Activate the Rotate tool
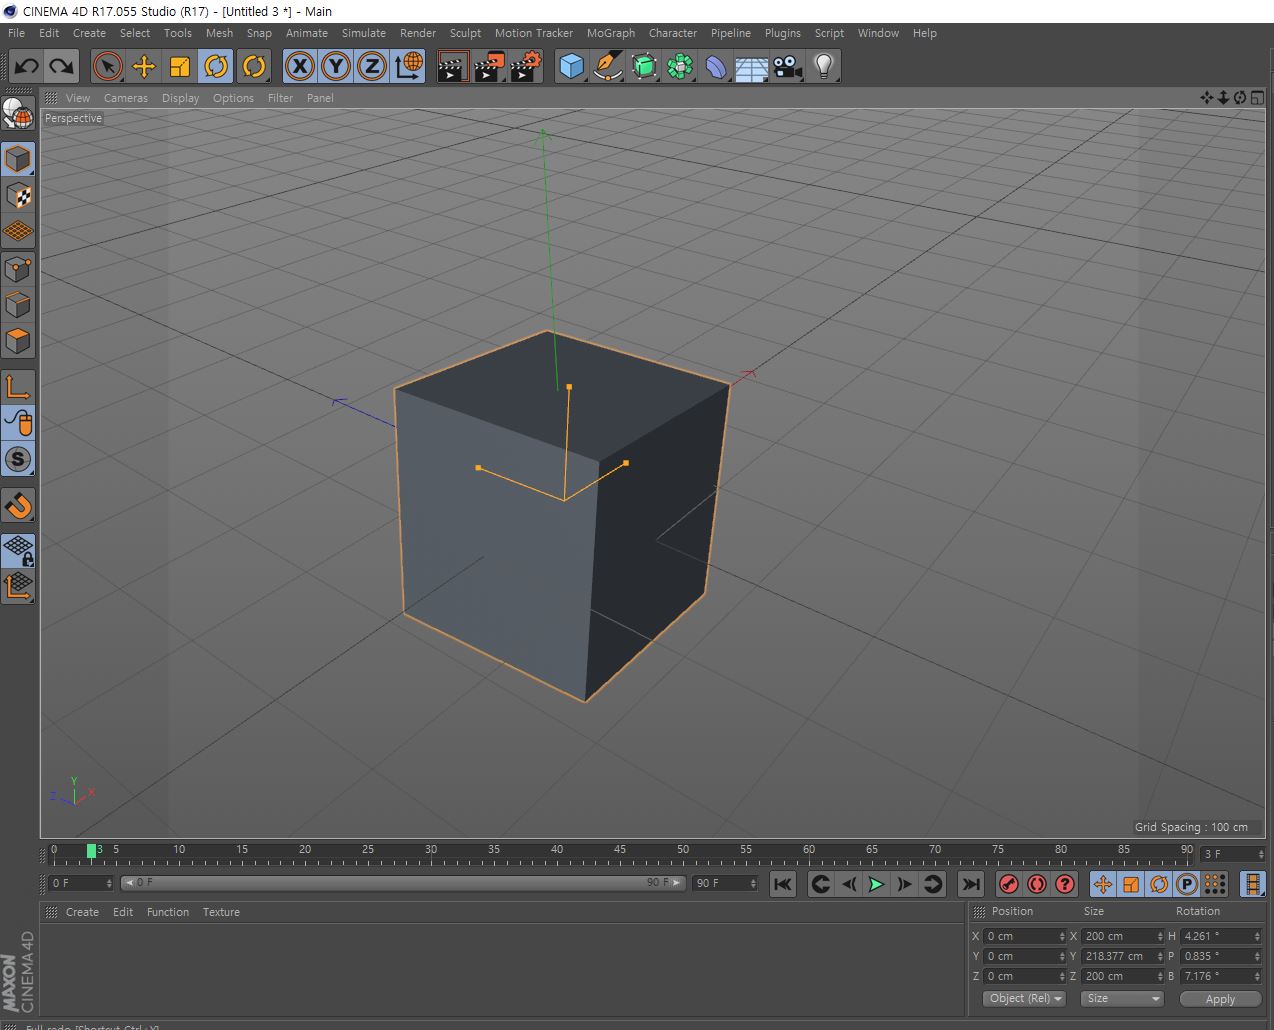Screen dimensions: 1274x1030 pyautogui.click(x=216, y=67)
